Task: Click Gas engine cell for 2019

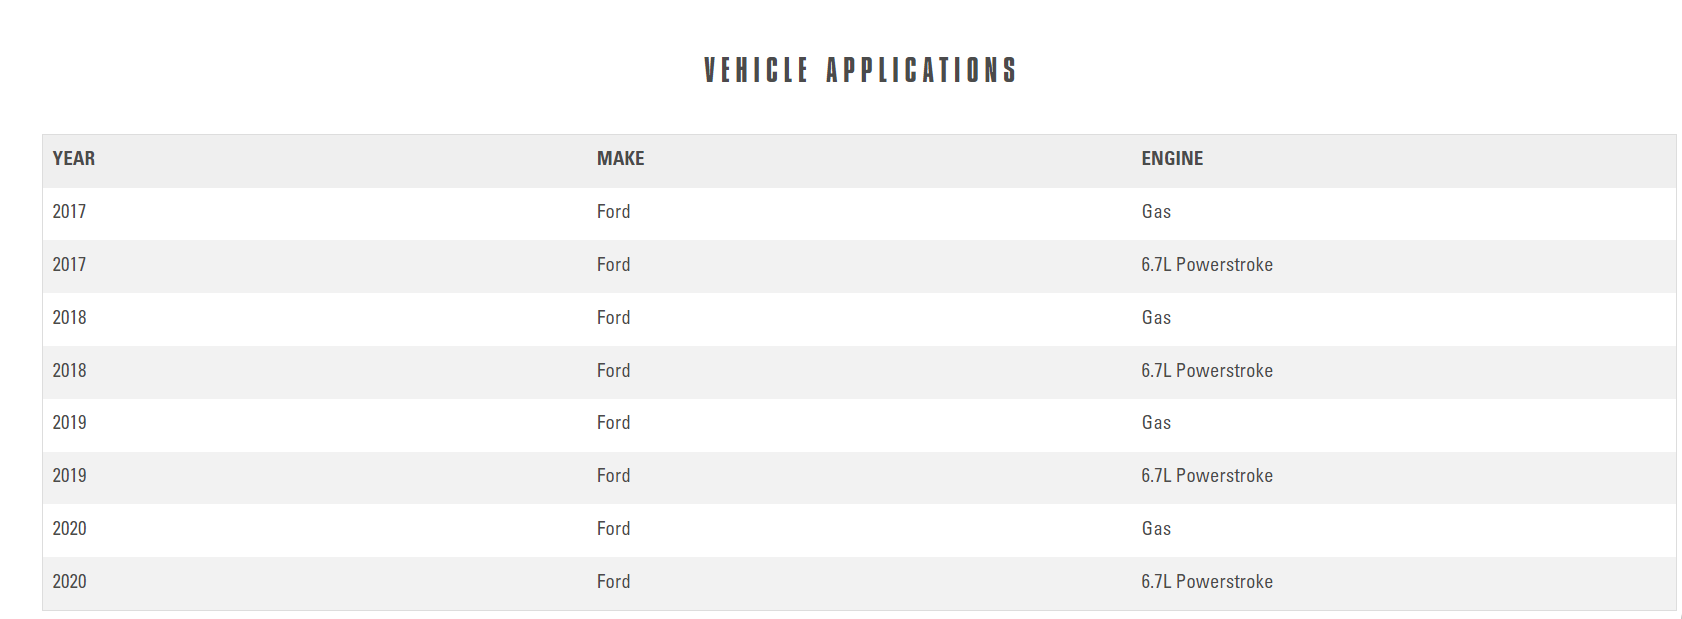Action: (x=1156, y=423)
